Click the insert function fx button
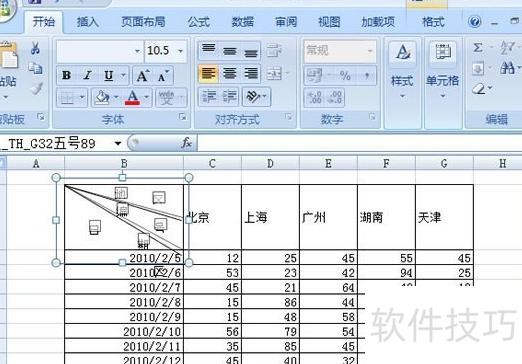The image size is (522, 364). coord(186,143)
